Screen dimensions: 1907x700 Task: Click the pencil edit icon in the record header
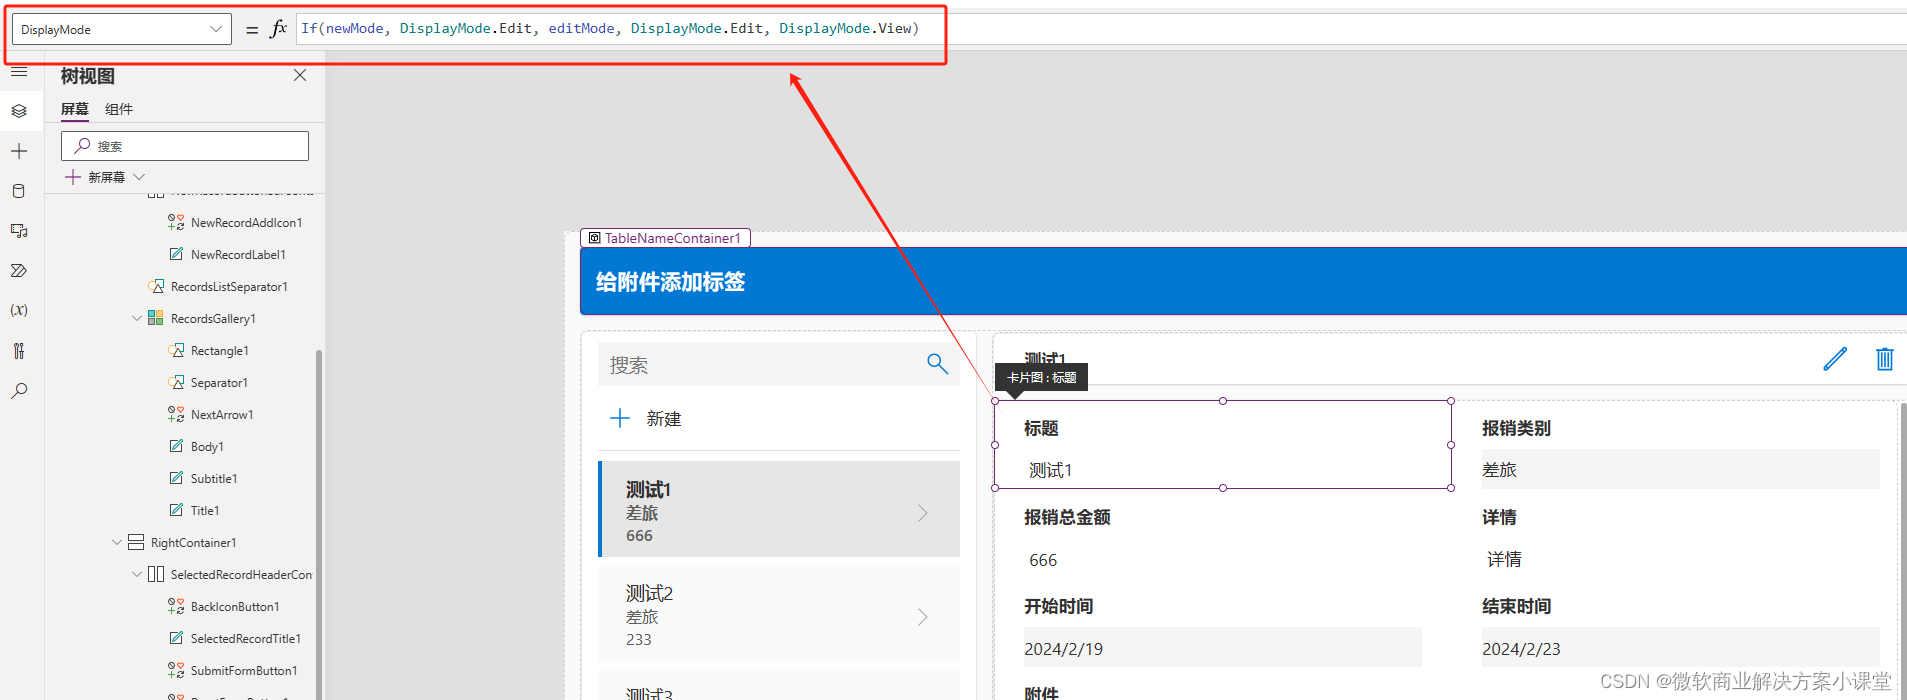coord(1835,359)
